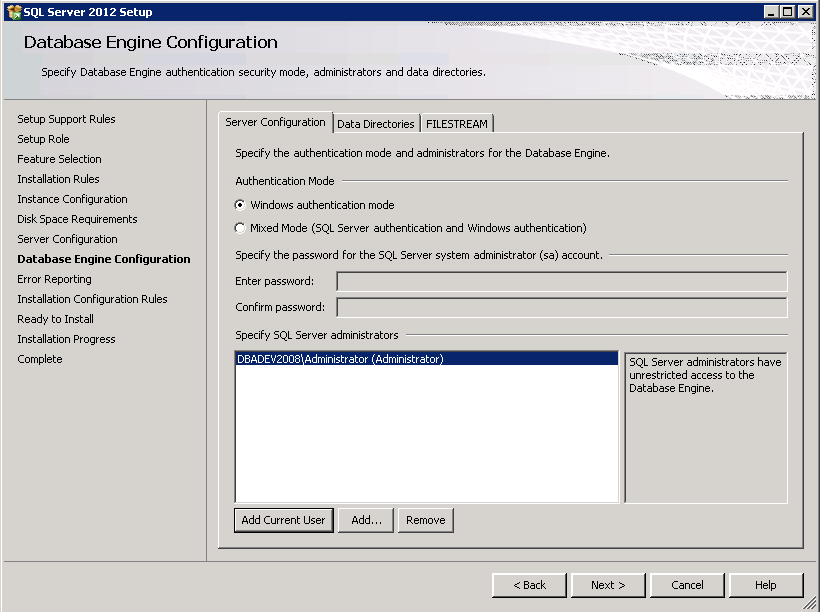This screenshot has width=825, height=612.
Task: Cancel the SQL Server setup
Action: [687, 585]
